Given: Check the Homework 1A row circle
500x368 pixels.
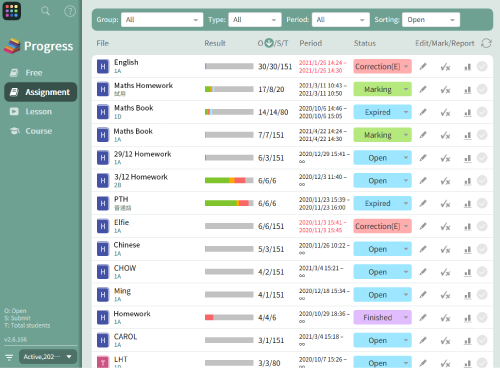Looking at the screenshot, I should [x=482, y=317].
